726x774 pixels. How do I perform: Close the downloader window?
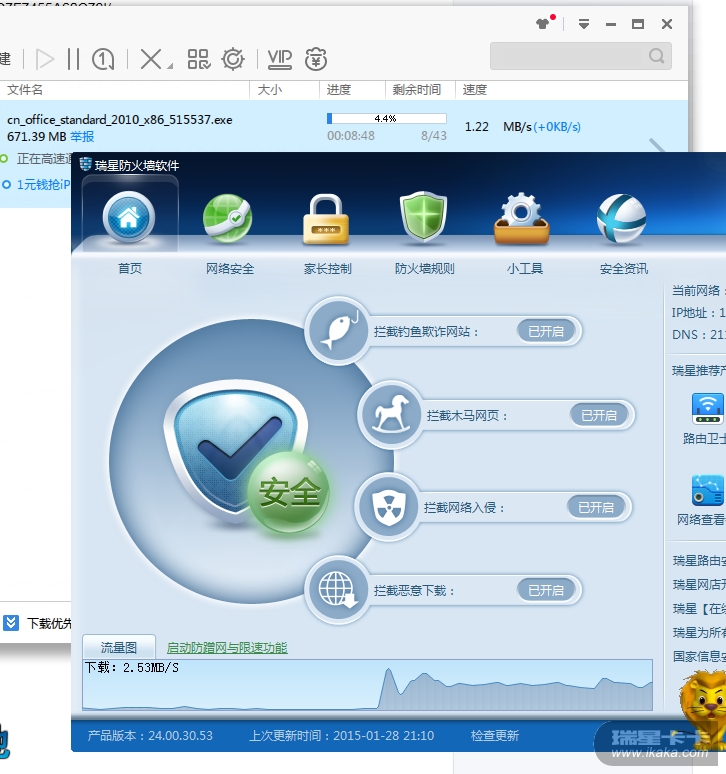coord(667,24)
